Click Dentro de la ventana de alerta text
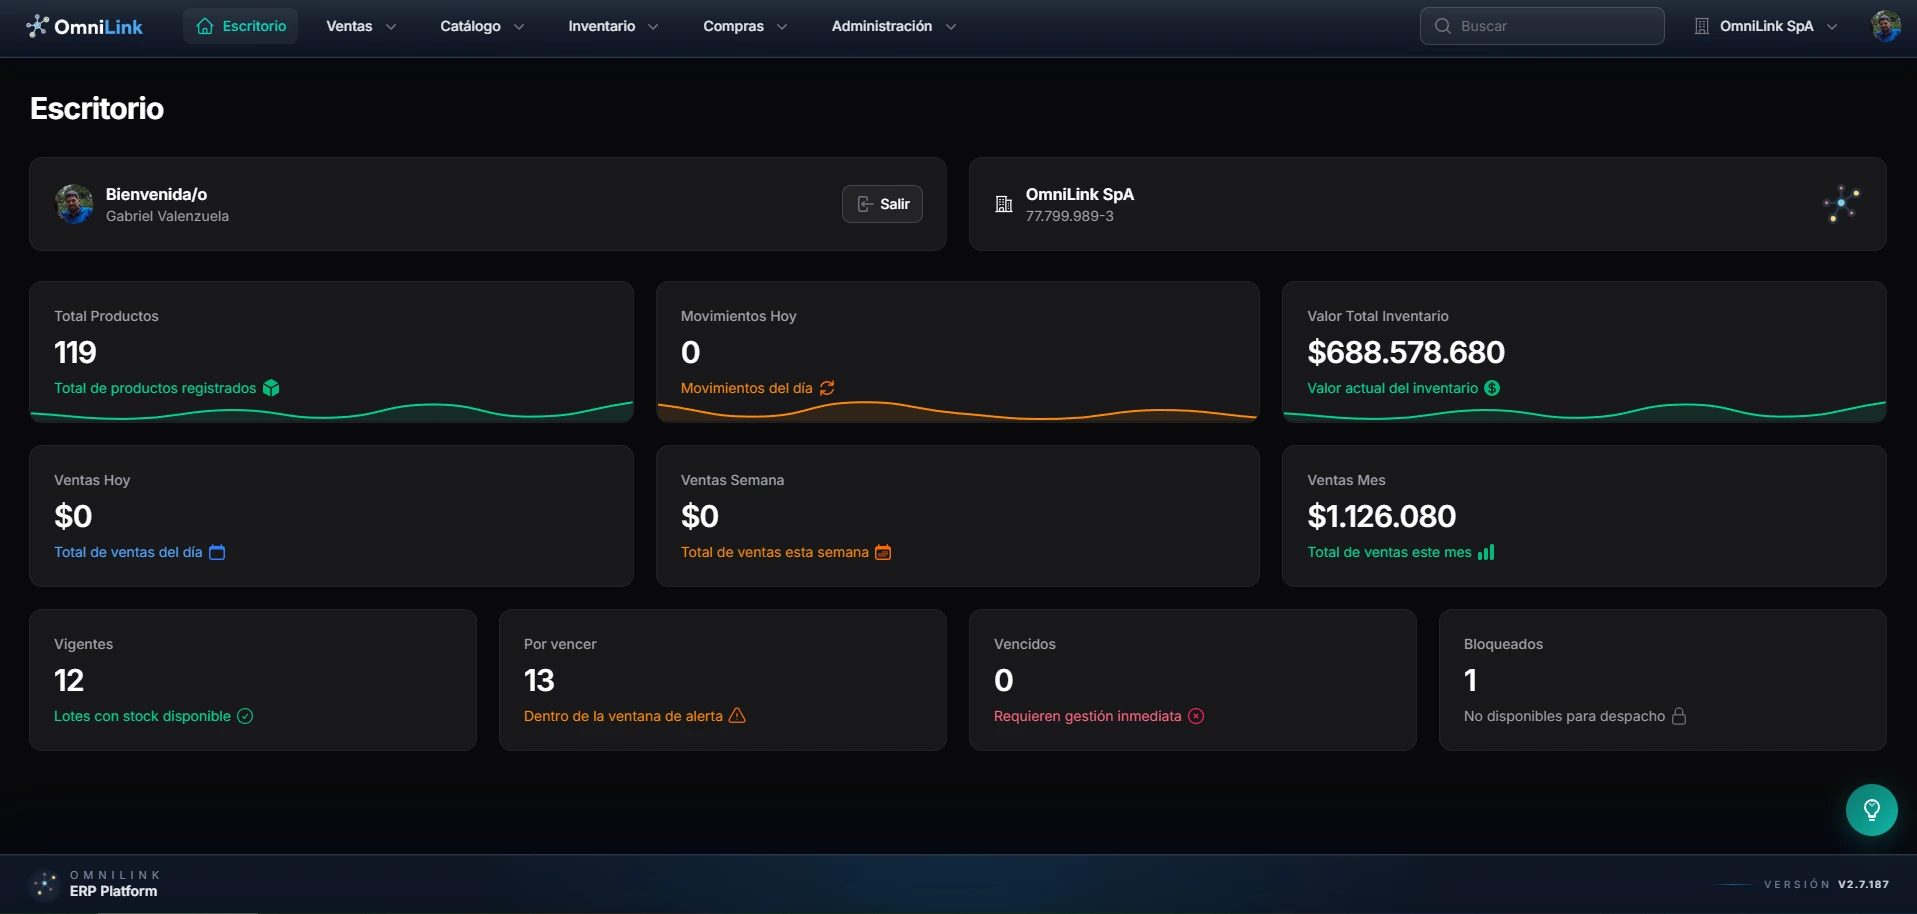Screen dimensions: 1917x914 click(x=623, y=716)
